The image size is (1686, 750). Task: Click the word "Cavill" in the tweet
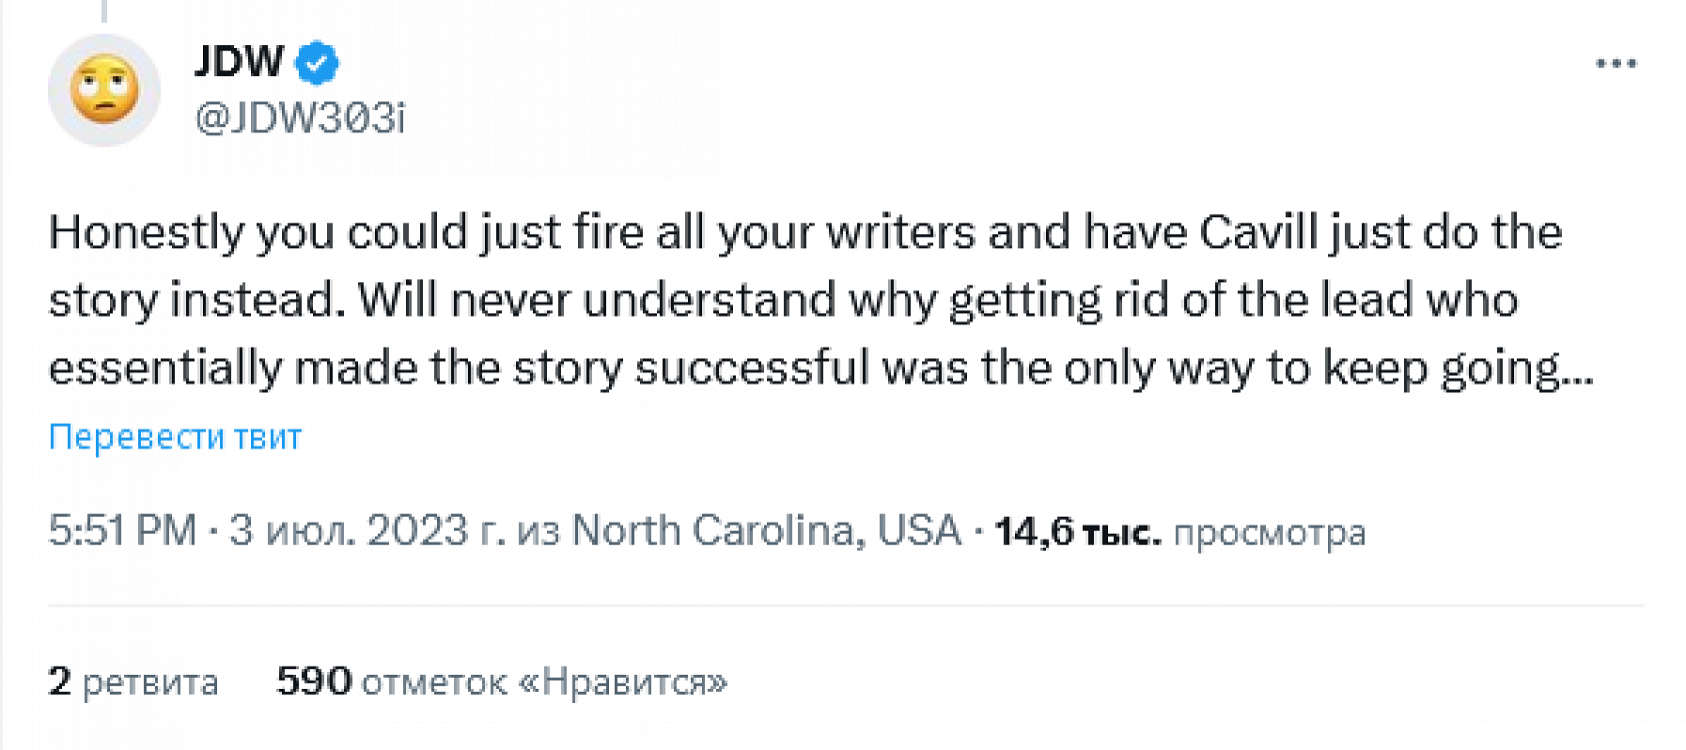pyautogui.click(x=1258, y=232)
